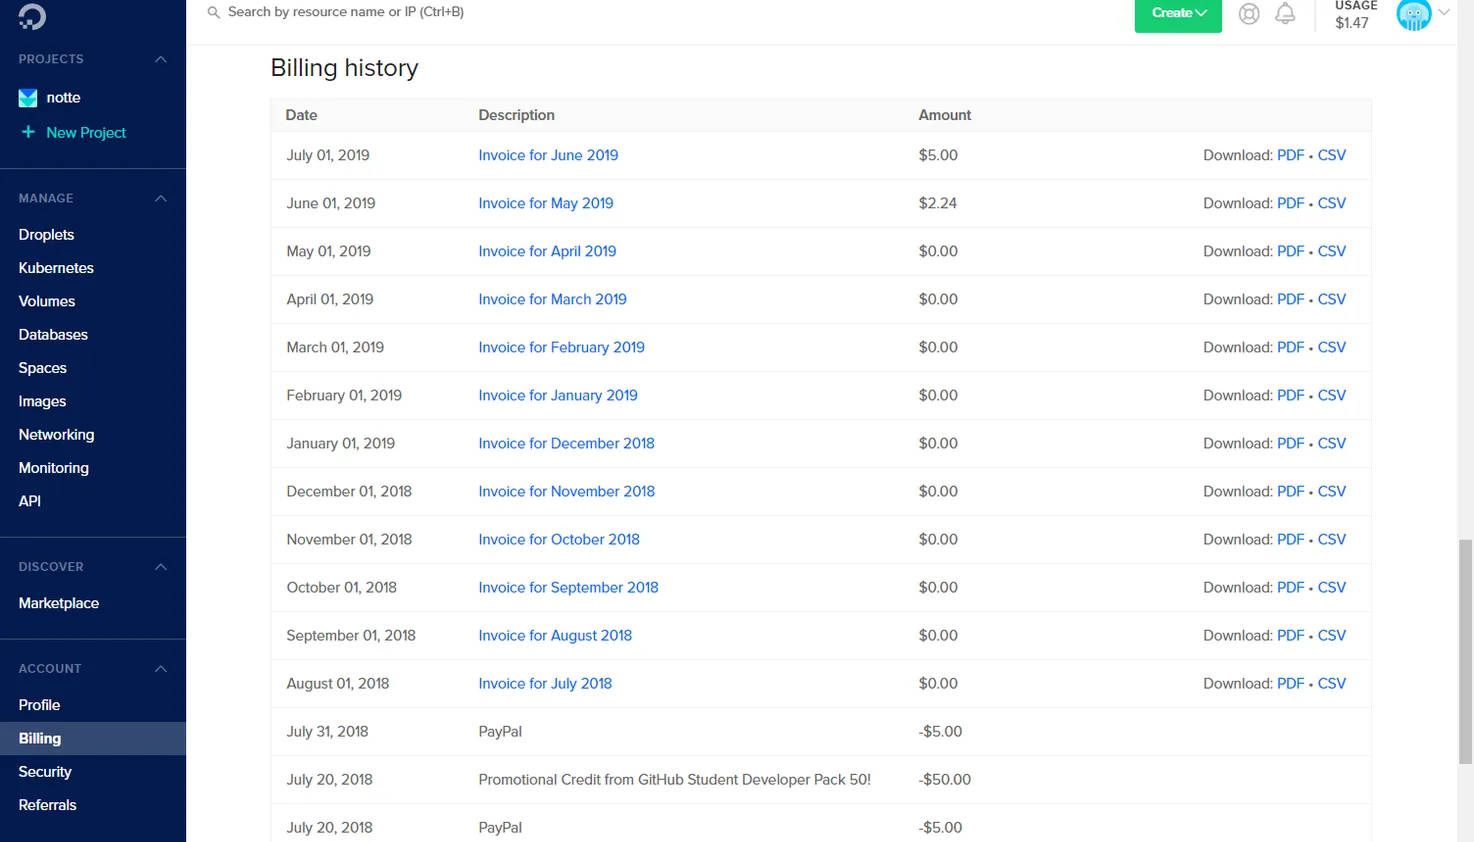
Task: Click the Usage $1.47 indicator
Action: 1355,15
